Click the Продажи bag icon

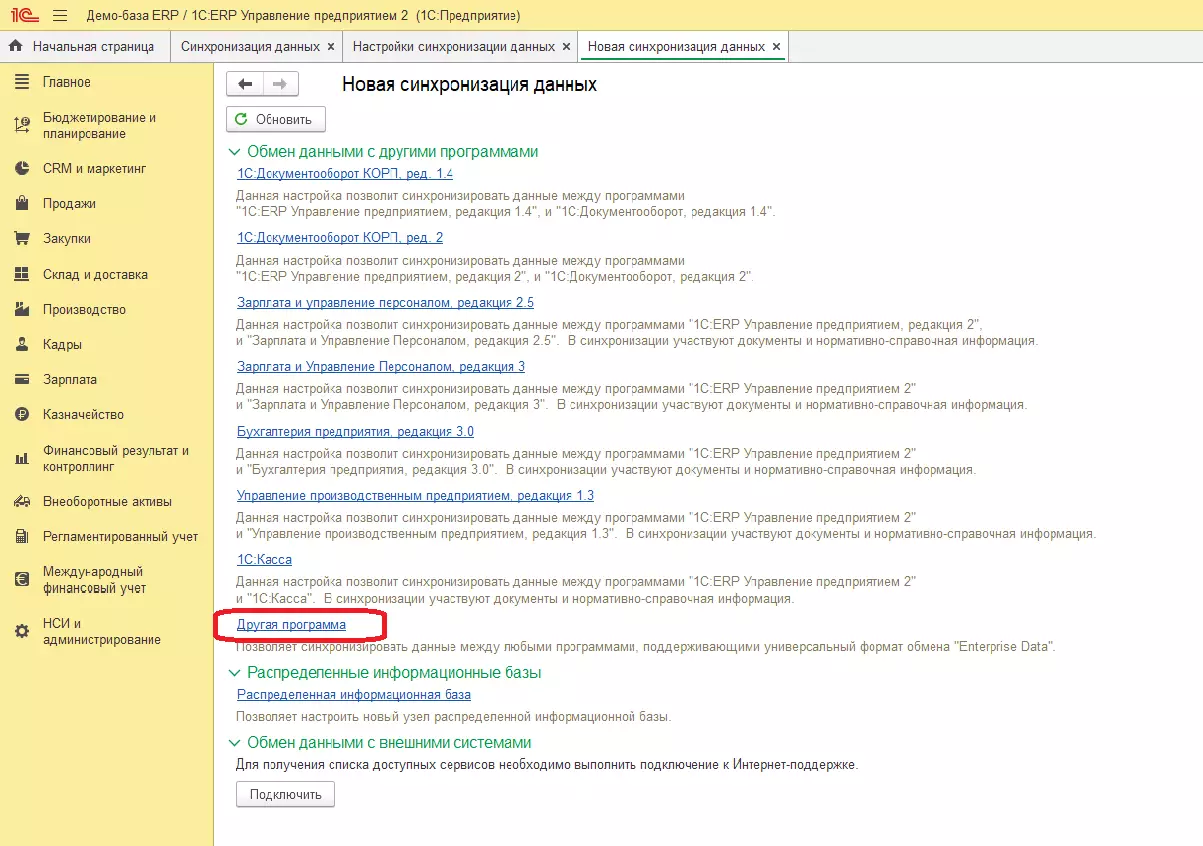click(22, 204)
